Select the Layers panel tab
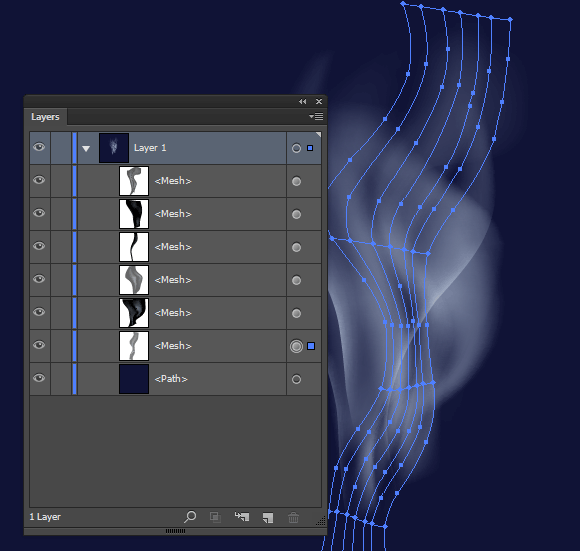 [x=45, y=117]
